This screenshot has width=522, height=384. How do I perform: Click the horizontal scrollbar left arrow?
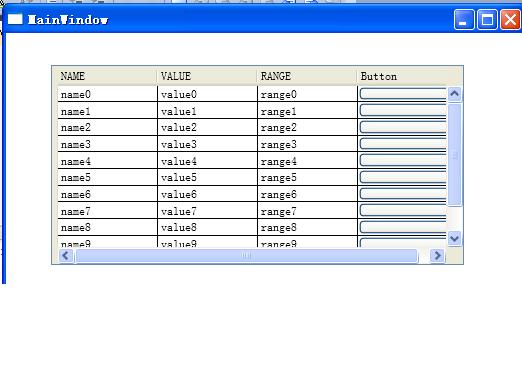coord(66,256)
